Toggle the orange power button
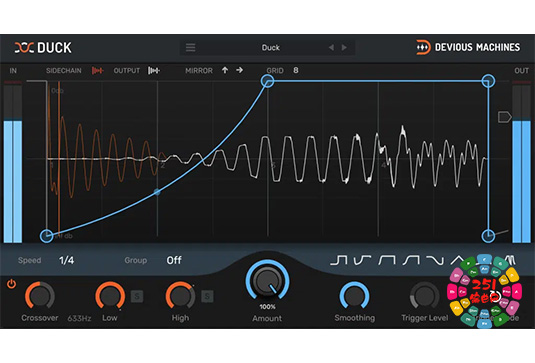This screenshot has height=363, width=535. point(12,284)
